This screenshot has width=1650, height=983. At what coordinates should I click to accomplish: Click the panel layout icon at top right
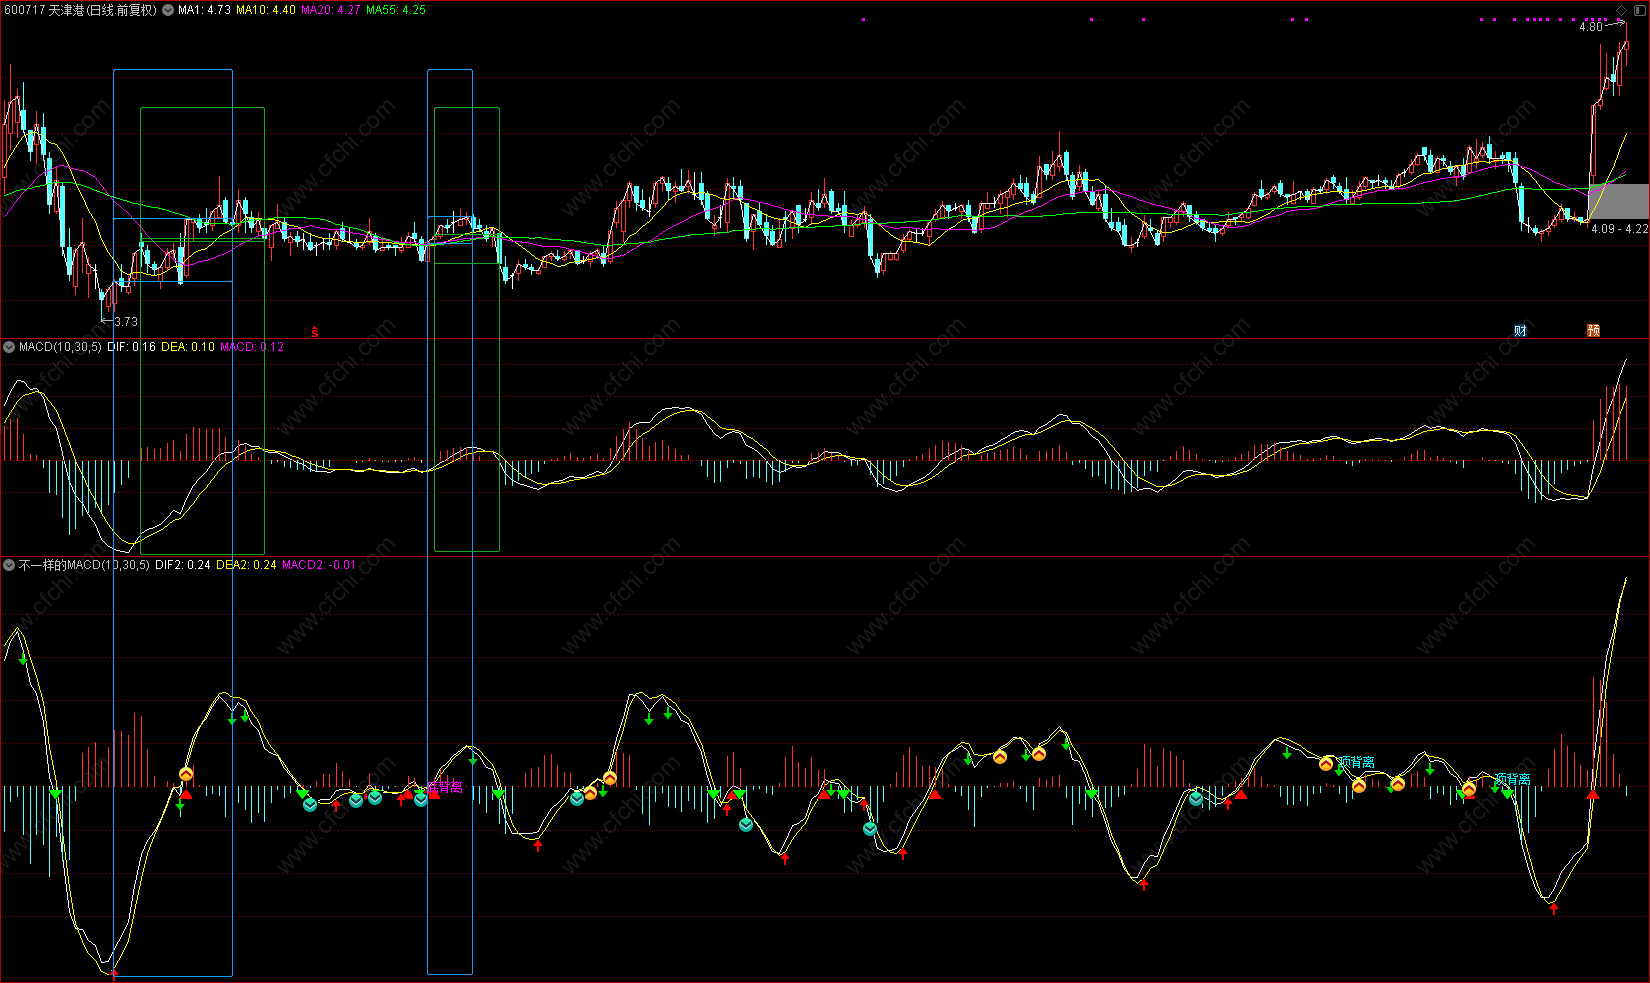[1638, 10]
